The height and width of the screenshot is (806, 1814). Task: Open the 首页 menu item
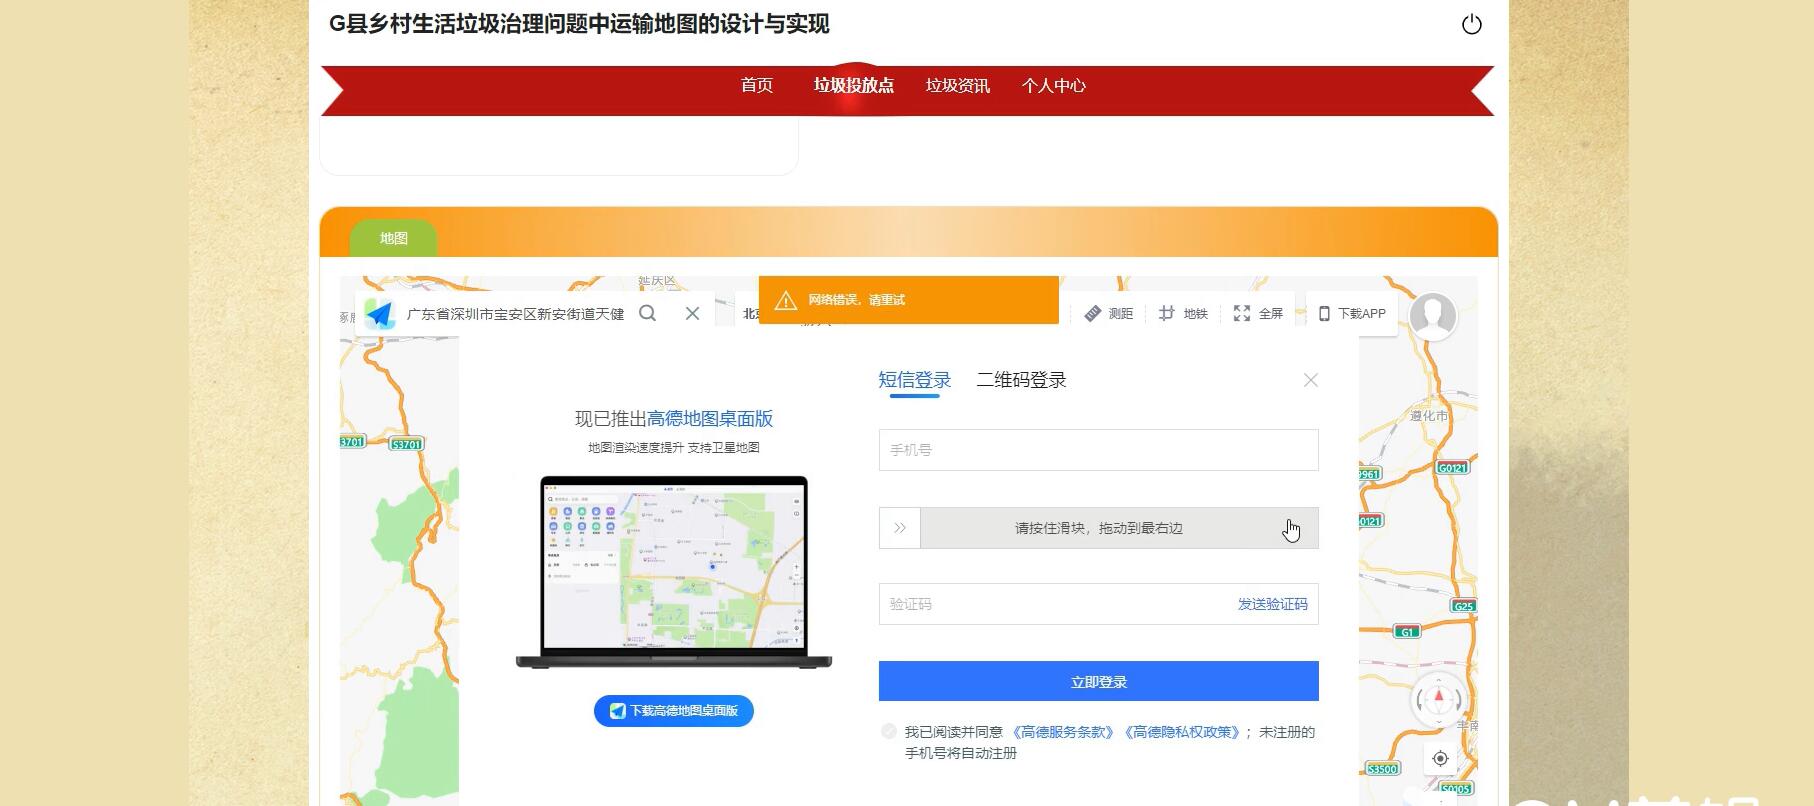tap(757, 85)
